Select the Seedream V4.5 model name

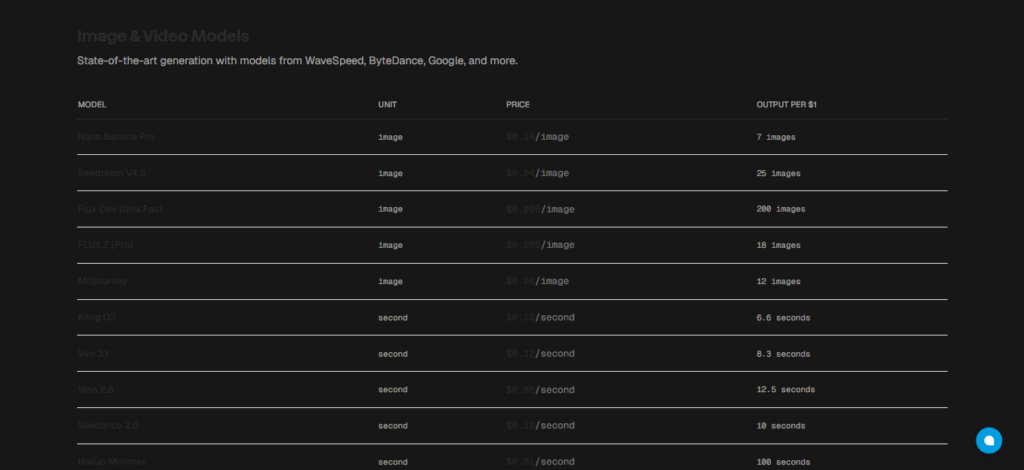coord(112,173)
